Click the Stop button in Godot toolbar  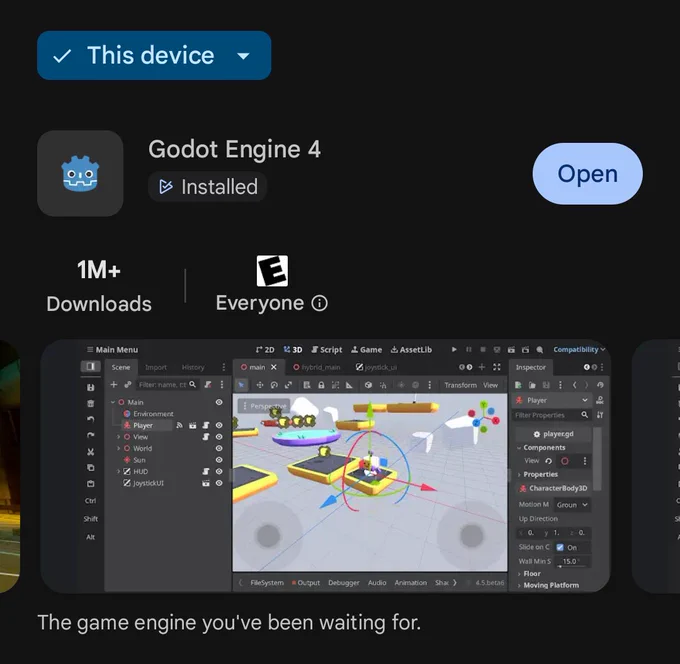coord(483,349)
